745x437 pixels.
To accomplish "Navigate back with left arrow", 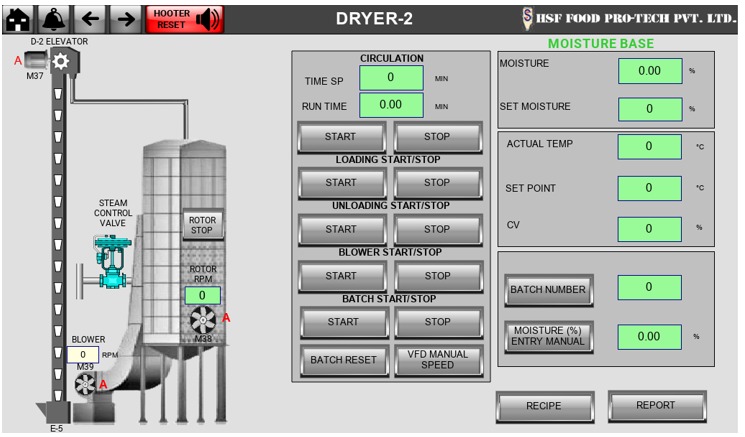I will [89, 18].
